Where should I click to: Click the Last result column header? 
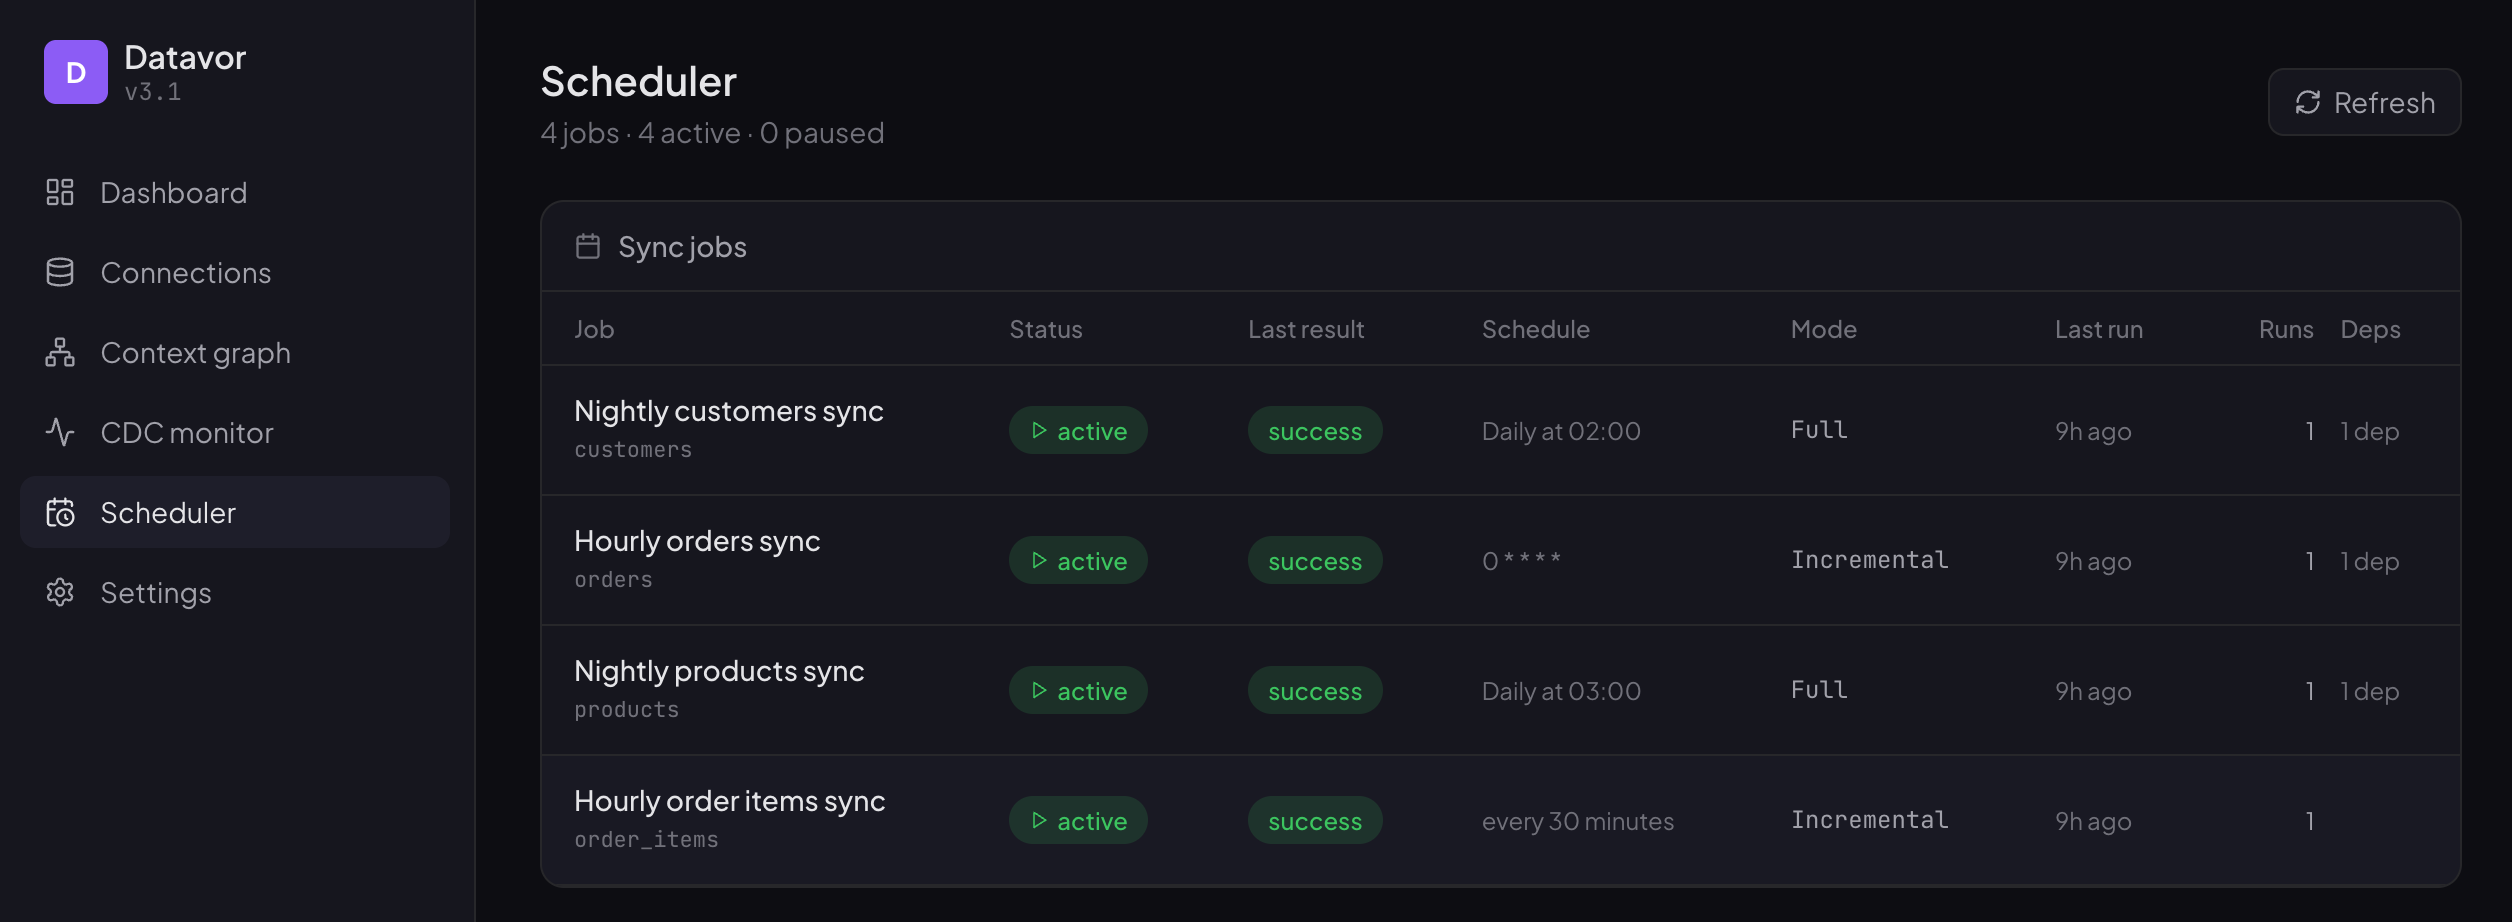pyautogui.click(x=1306, y=329)
